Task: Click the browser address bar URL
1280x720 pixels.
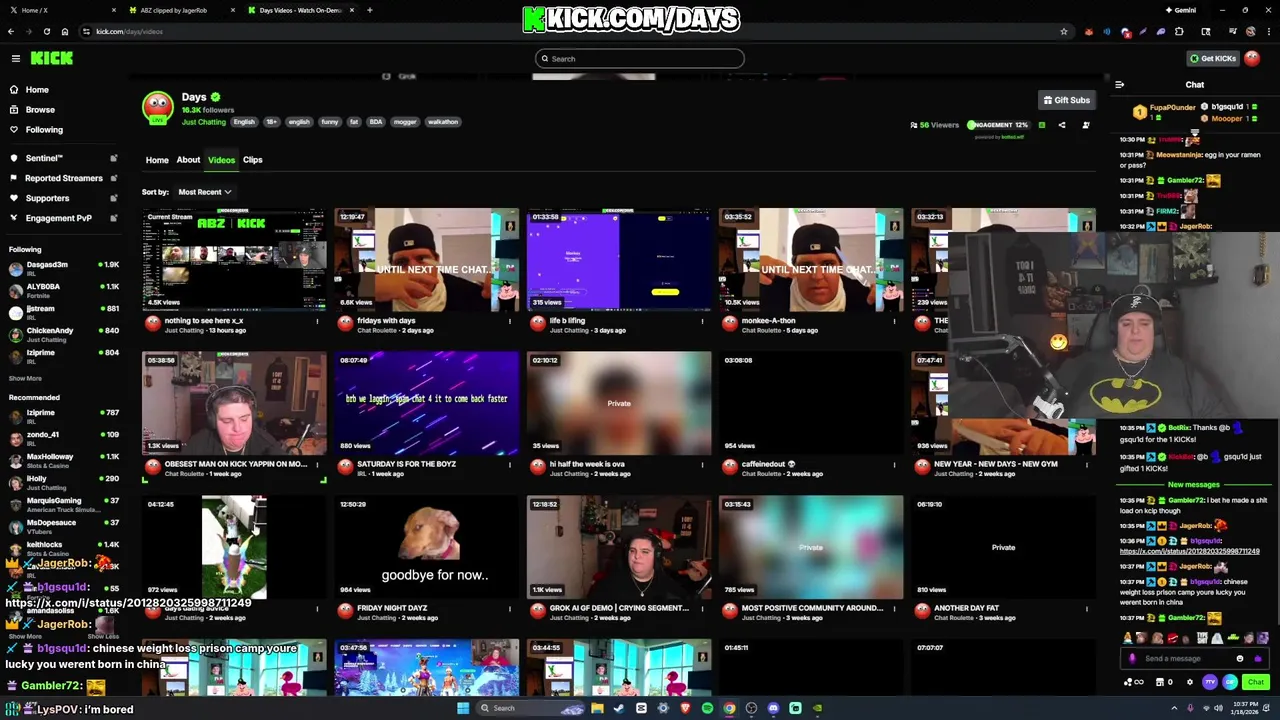Action: [129, 32]
